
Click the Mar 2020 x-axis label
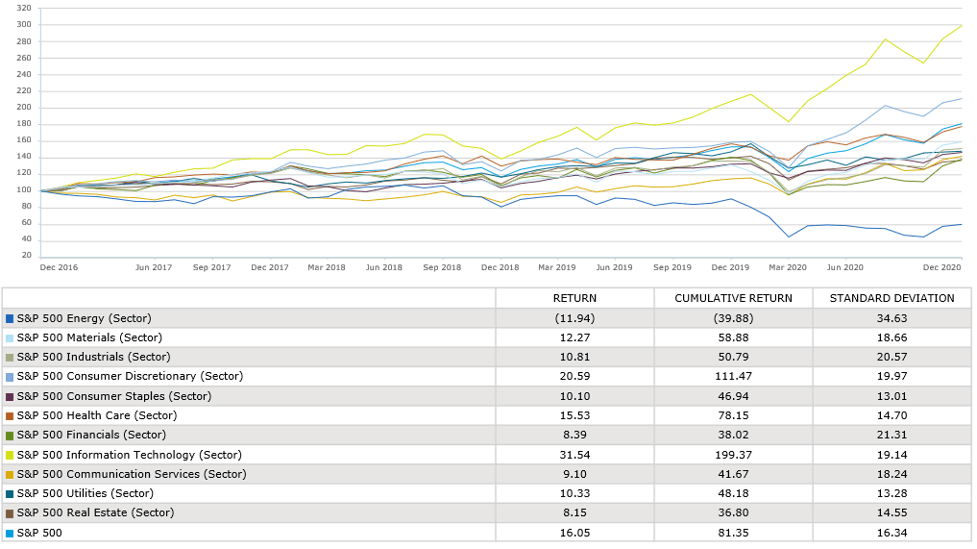(x=788, y=267)
